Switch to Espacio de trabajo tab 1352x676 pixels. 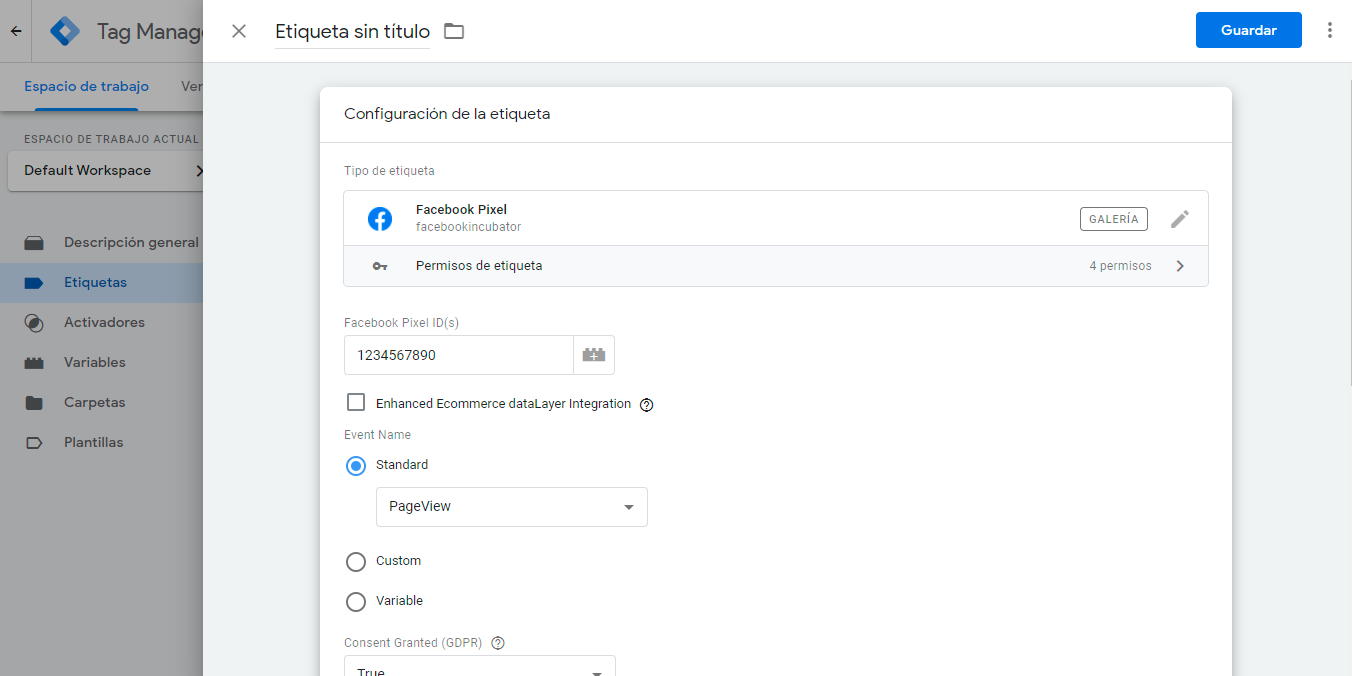coord(86,87)
